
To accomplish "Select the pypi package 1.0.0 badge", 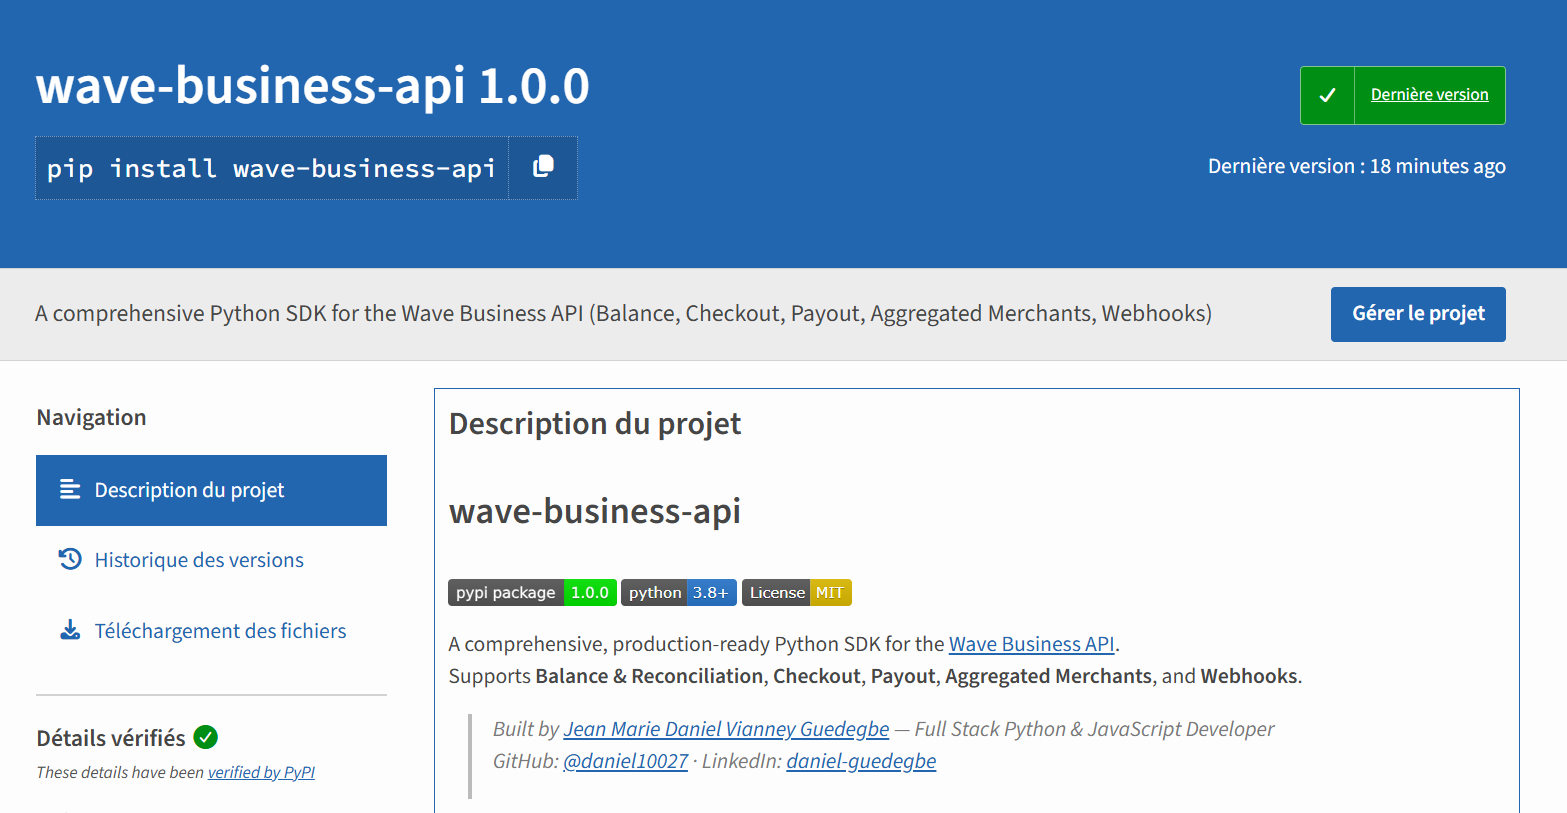I will (532, 592).
